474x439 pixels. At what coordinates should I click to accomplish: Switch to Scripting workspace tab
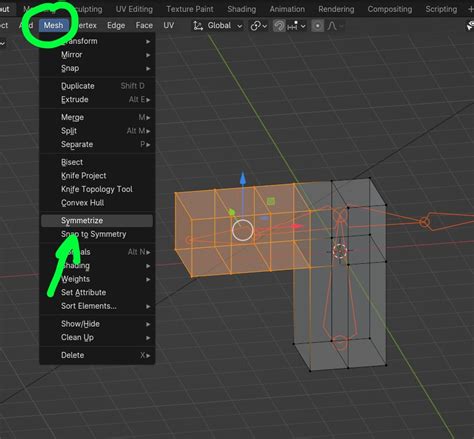(441, 9)
